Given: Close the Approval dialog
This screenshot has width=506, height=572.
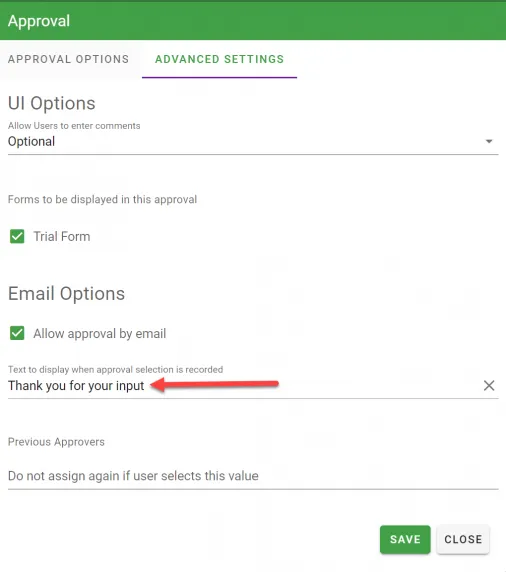Looking at the screenshot, I should (x=463, y=540).
